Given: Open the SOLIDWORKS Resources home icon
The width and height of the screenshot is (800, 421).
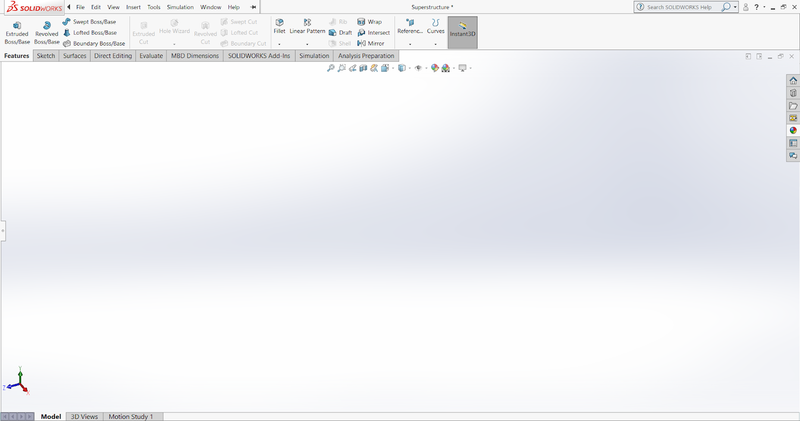Looking at the screenshot, I should tap(792, 81).
